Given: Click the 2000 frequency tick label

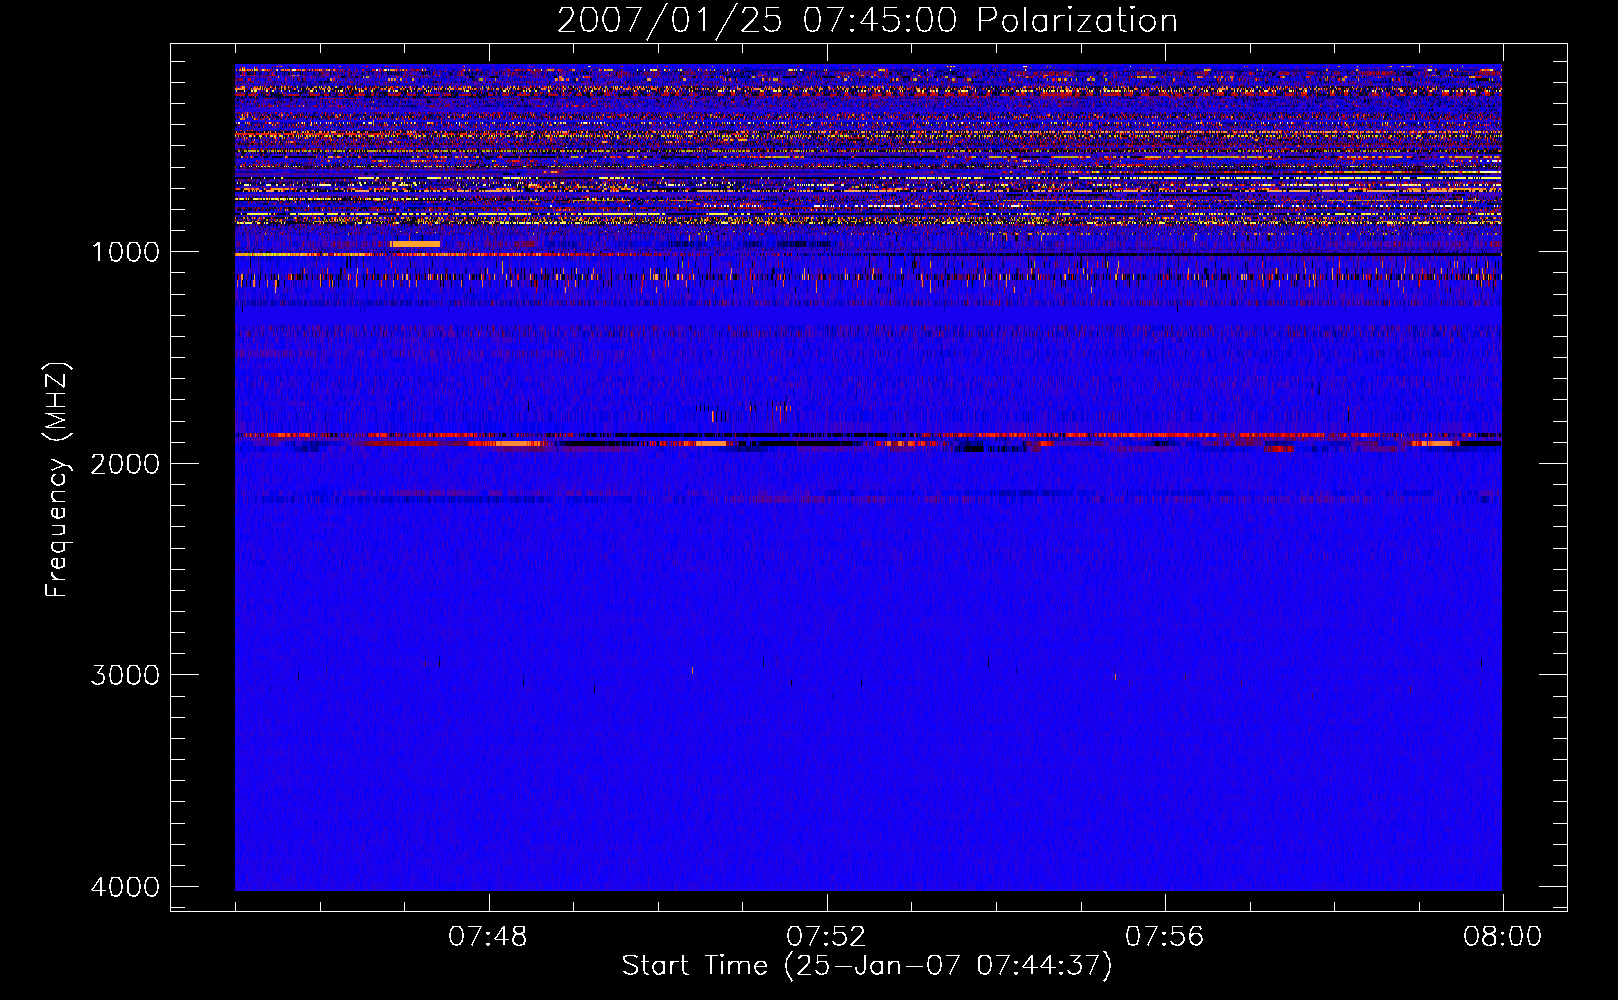Looking at the screenshot, I should pos(125,463).
